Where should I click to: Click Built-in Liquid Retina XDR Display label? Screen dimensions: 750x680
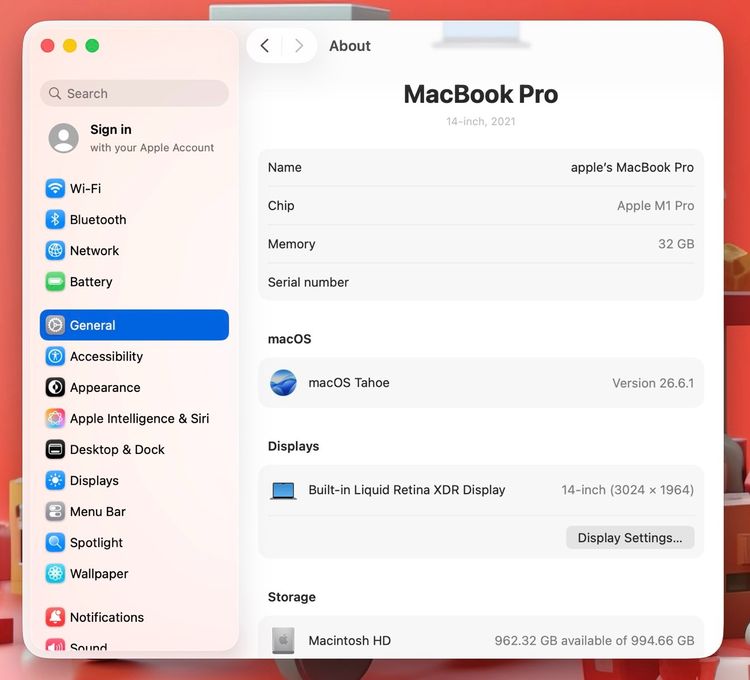point(407,490)
